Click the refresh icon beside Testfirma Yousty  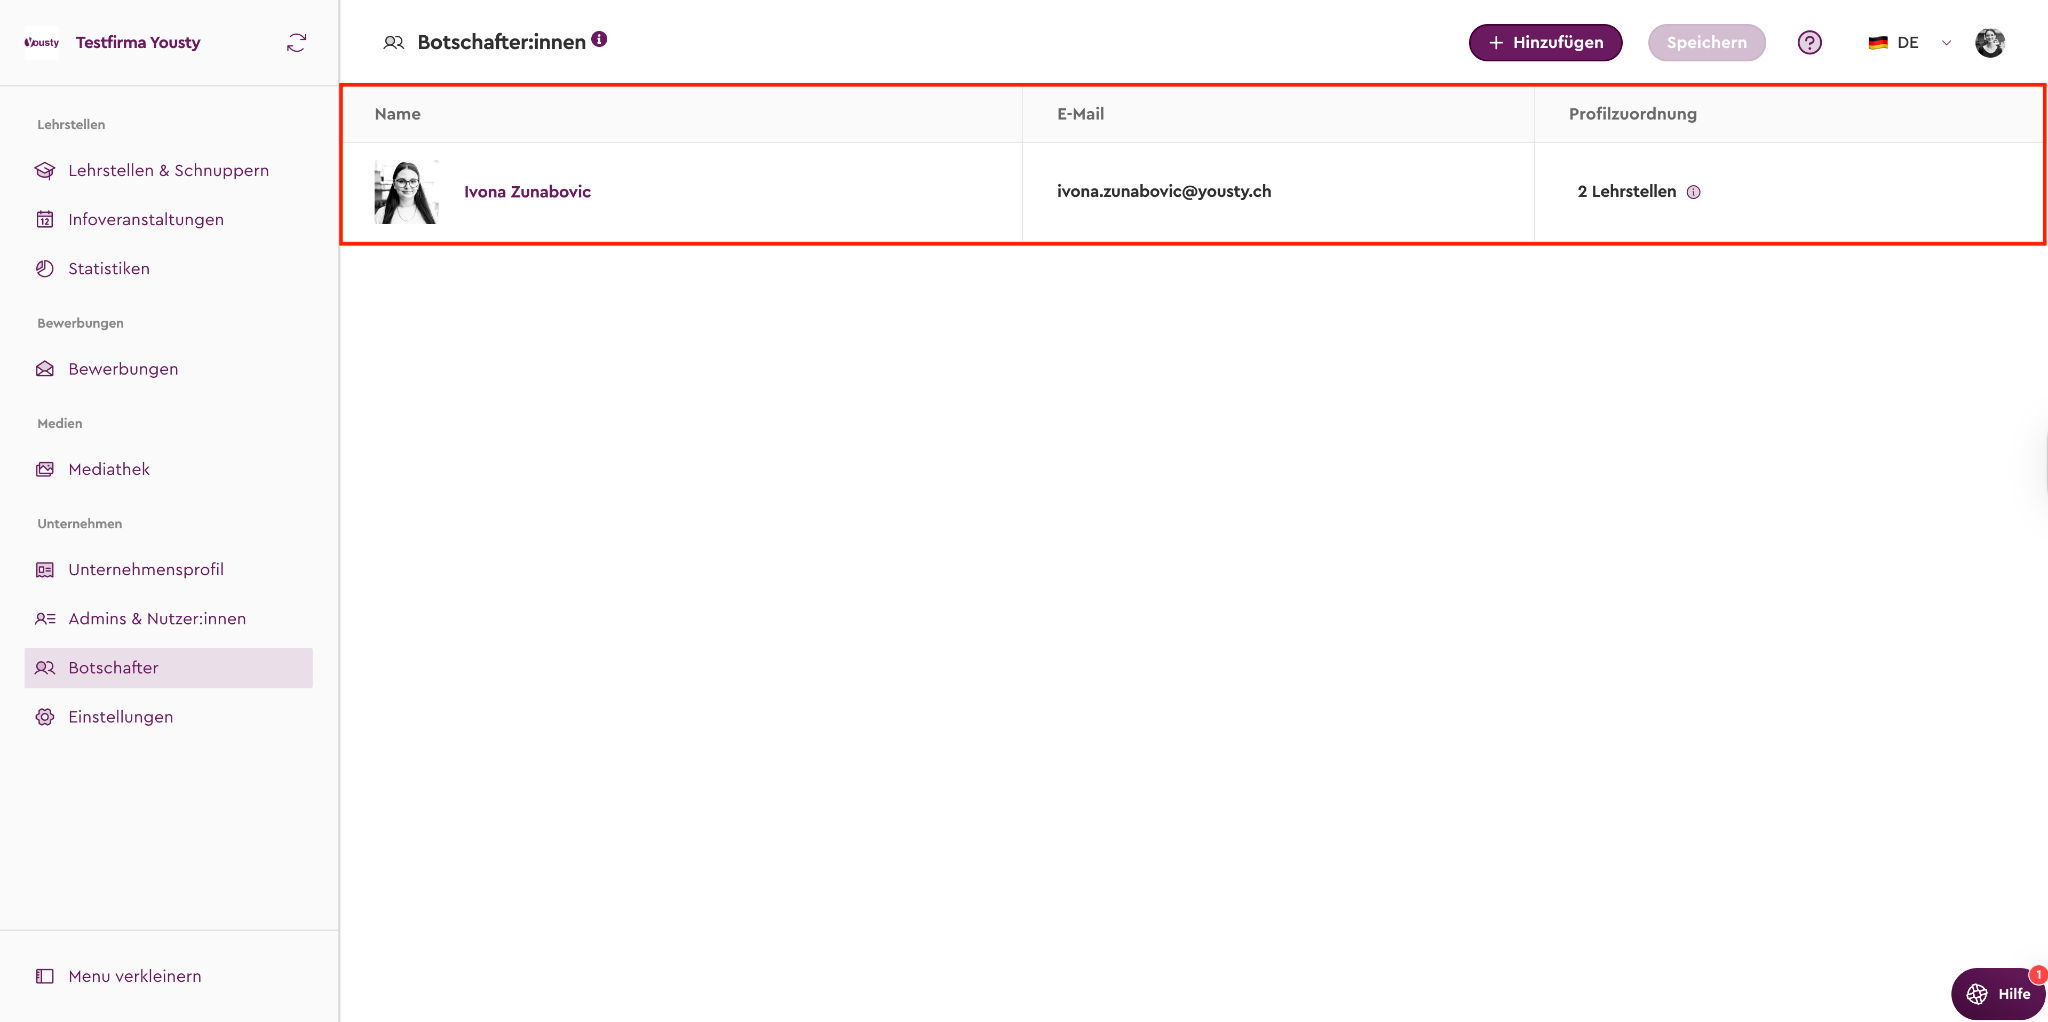296,43
